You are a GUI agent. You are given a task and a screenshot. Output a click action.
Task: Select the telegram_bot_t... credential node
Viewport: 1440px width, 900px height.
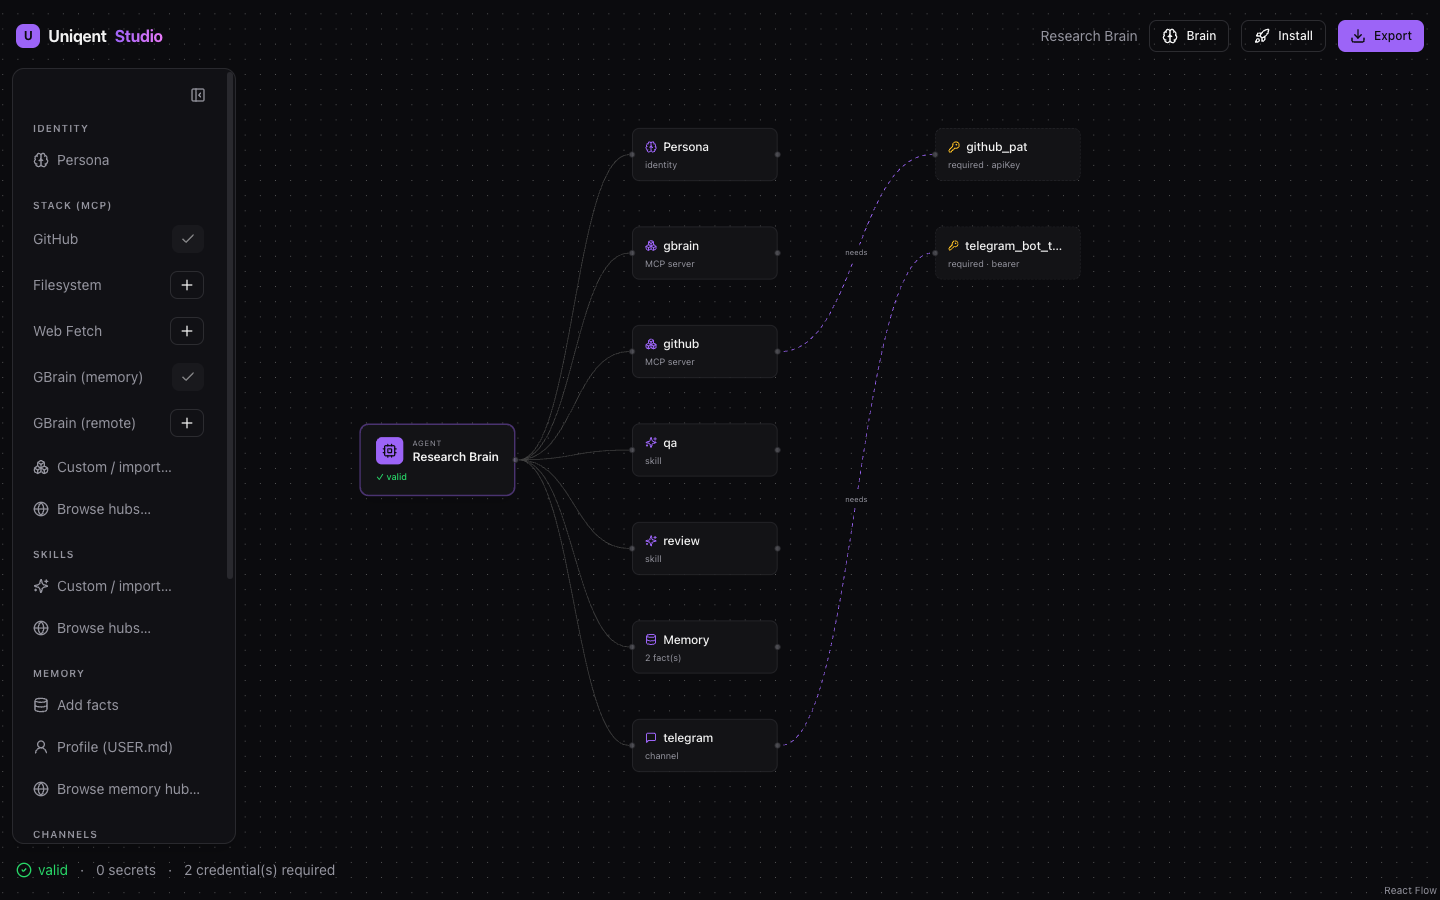coord(1008,253)
